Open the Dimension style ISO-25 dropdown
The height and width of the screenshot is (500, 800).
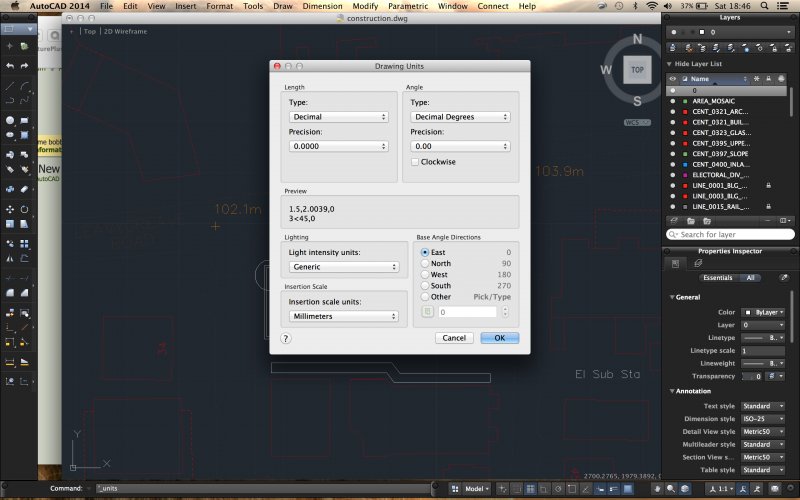tap(763, 419)
